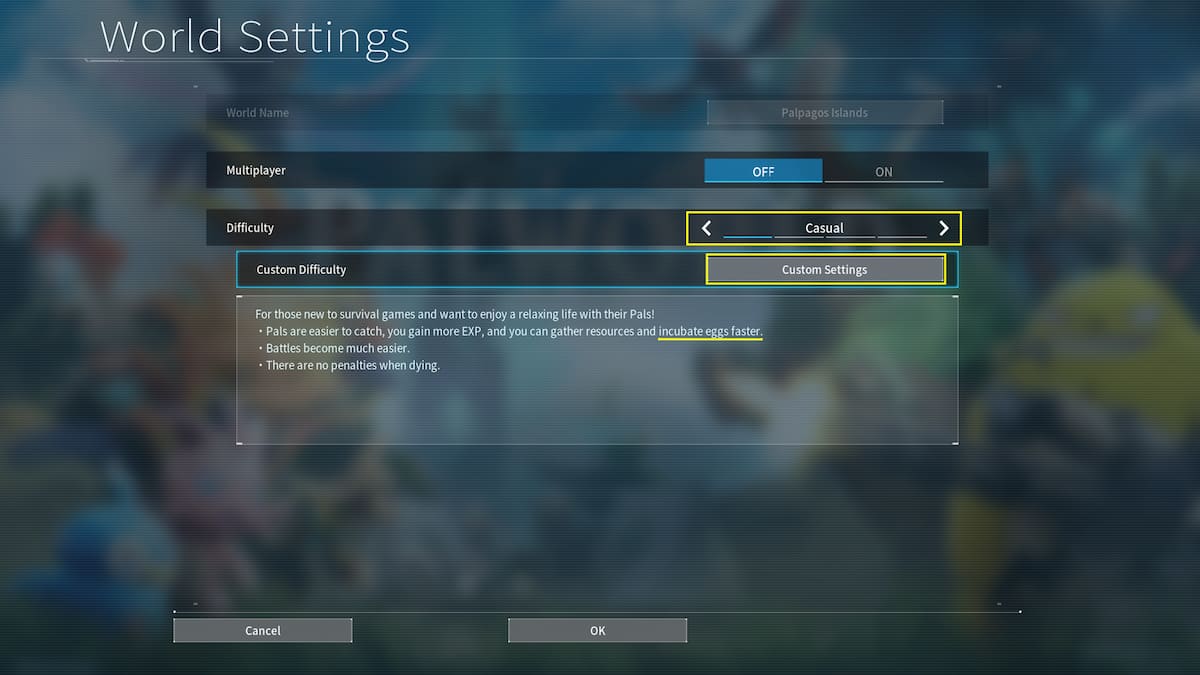Click the first blue difficulty segment bar
The height and width of the screenshot is (675, 1200).
tap(747, 237)
